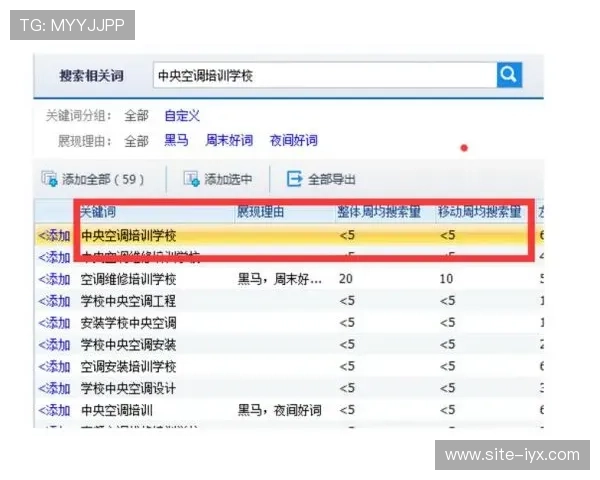Select row text 中央空调培训学校
The width and height of the screenshot is (600, 480).
pyautogui.click(x=129, y=235)
